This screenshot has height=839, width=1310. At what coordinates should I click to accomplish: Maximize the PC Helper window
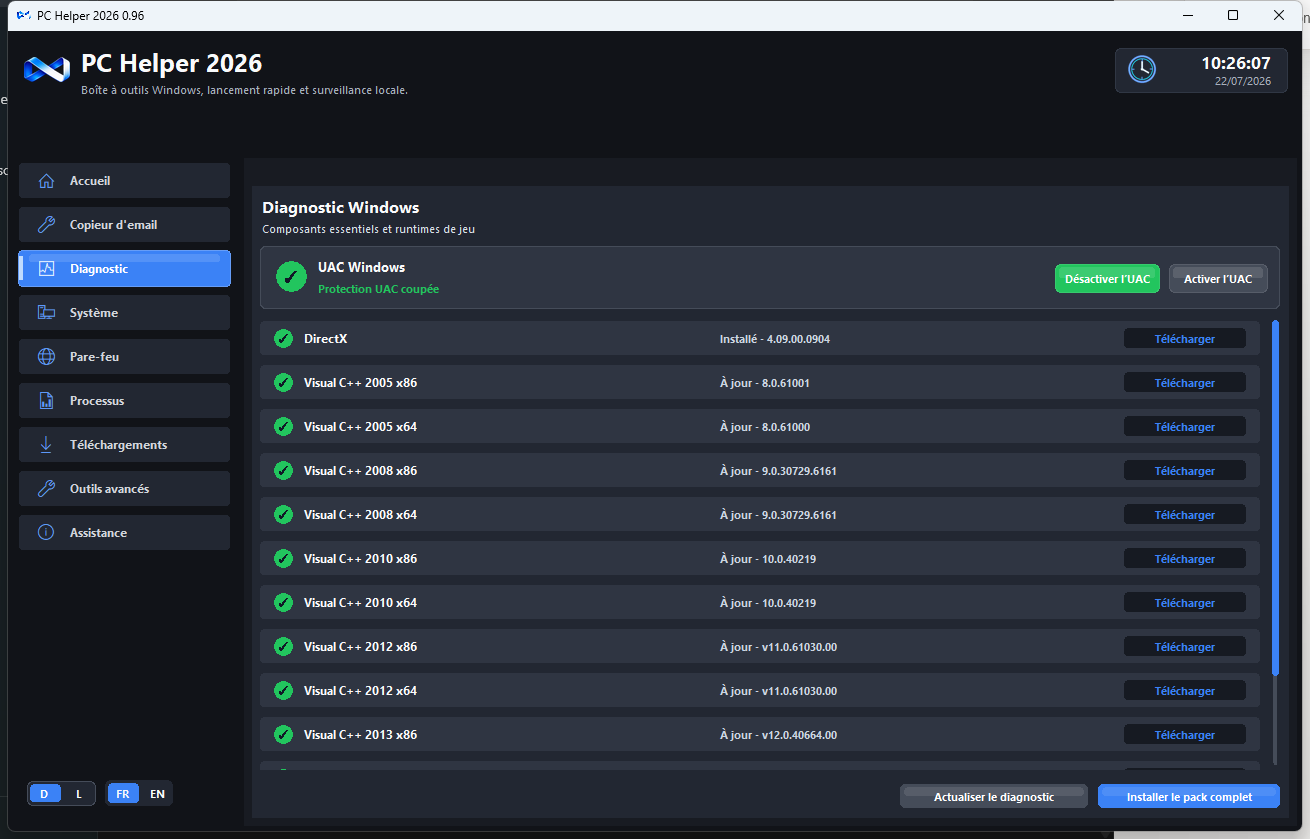coord(1233,15)
